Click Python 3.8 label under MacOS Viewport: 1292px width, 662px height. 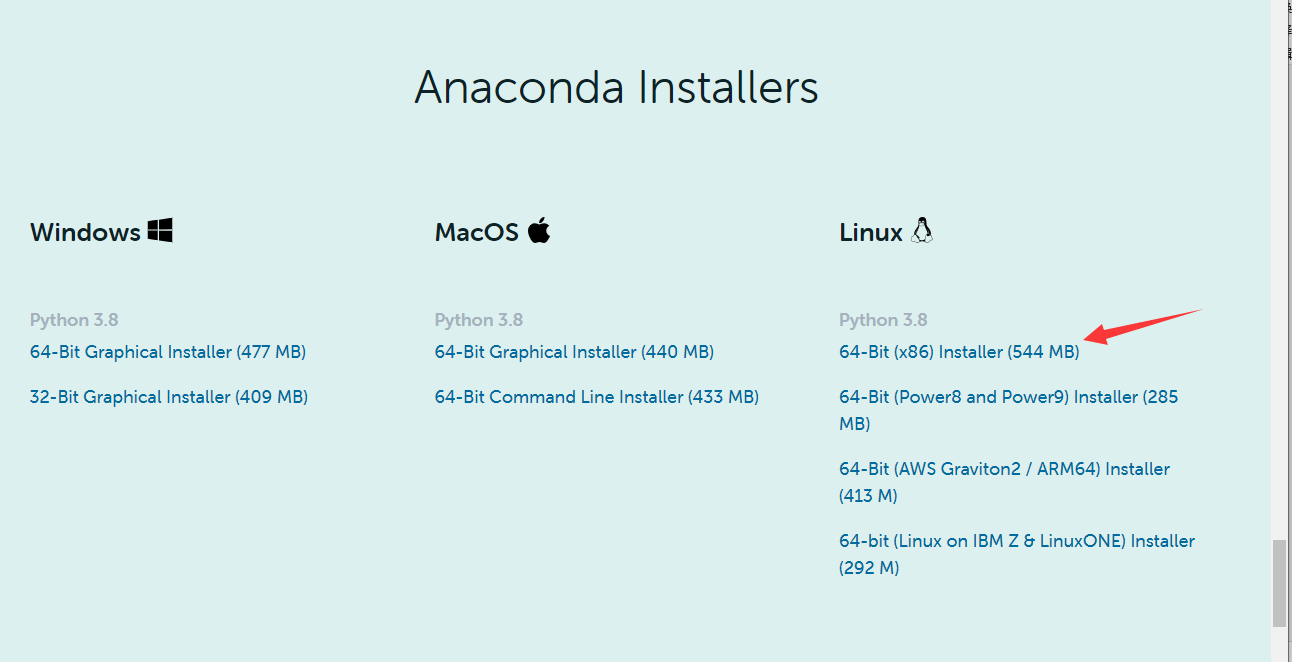[479, 319]
